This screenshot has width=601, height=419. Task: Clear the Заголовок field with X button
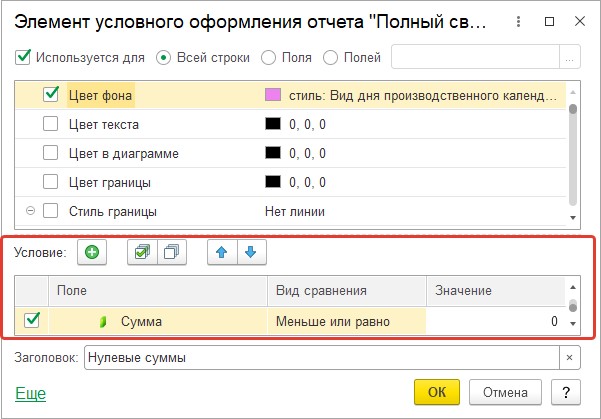(570, 358)
